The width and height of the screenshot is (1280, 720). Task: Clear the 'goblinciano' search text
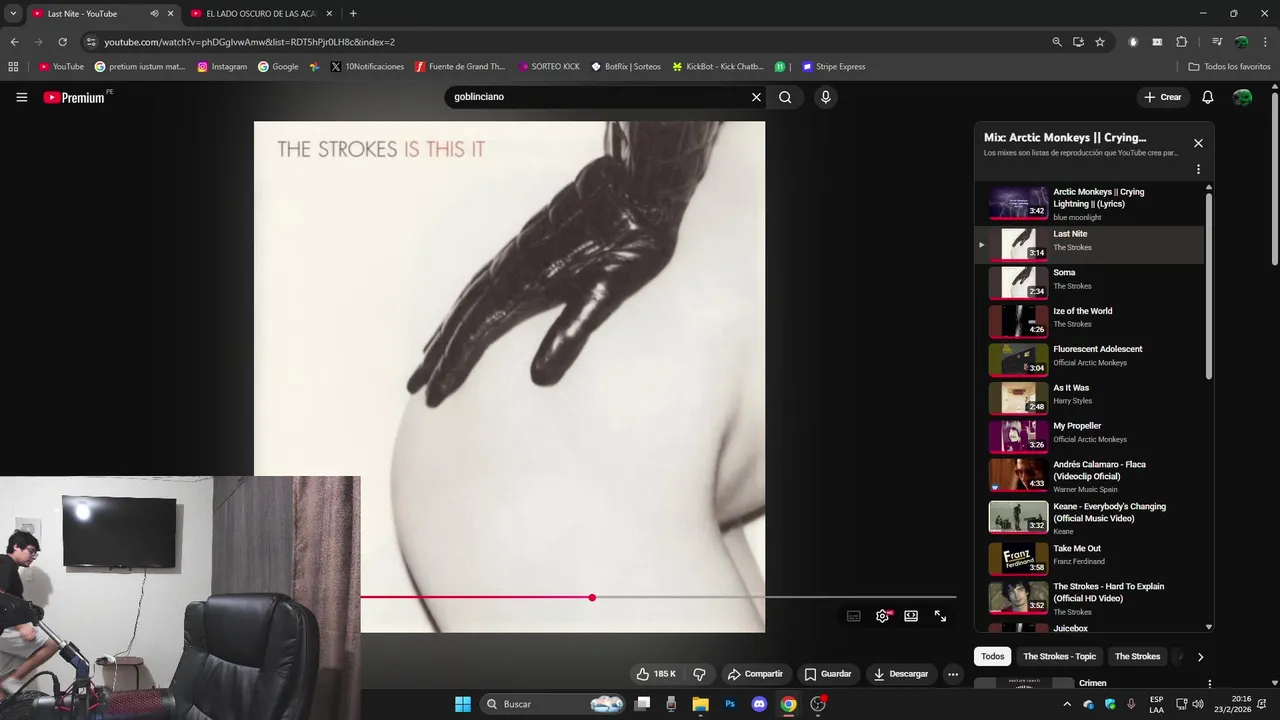pos(756,97)
